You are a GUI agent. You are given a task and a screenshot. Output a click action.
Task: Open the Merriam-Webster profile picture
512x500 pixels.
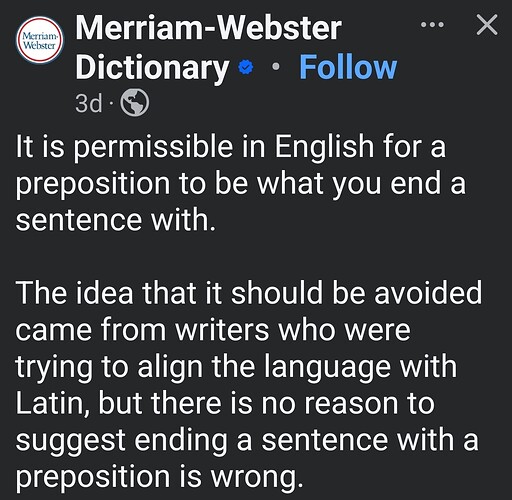(x=40, y=40)
